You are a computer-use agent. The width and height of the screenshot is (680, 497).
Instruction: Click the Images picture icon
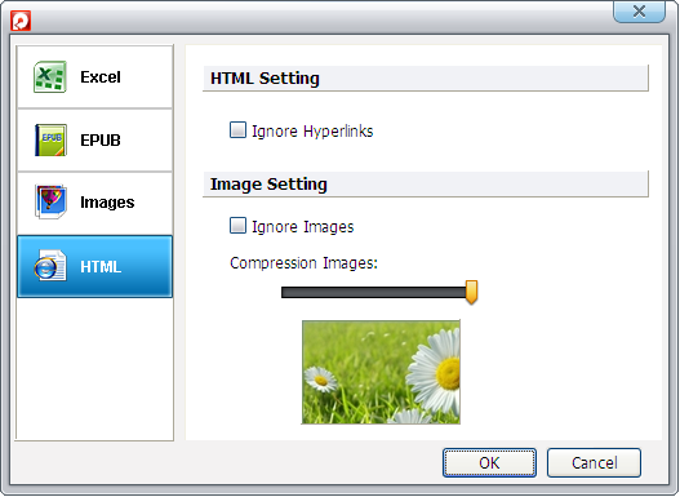(x=50, y=202)
